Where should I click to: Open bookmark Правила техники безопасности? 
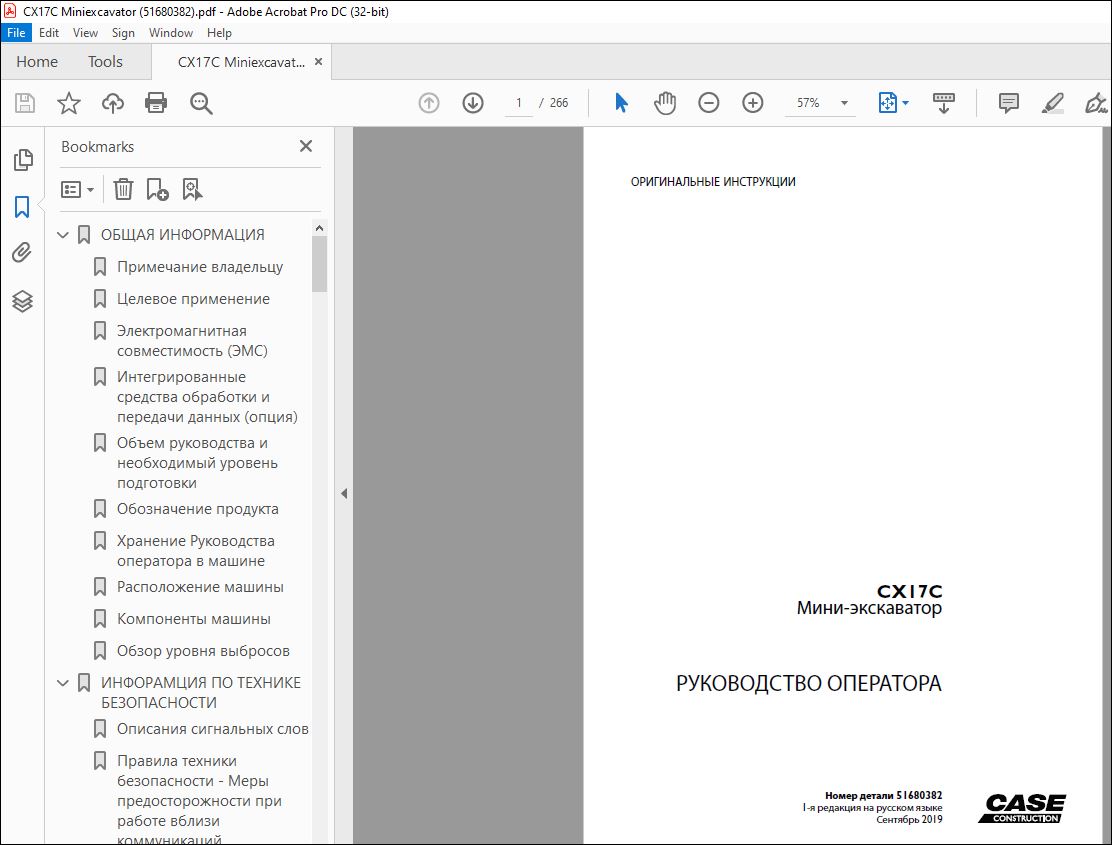pos(199,801)
